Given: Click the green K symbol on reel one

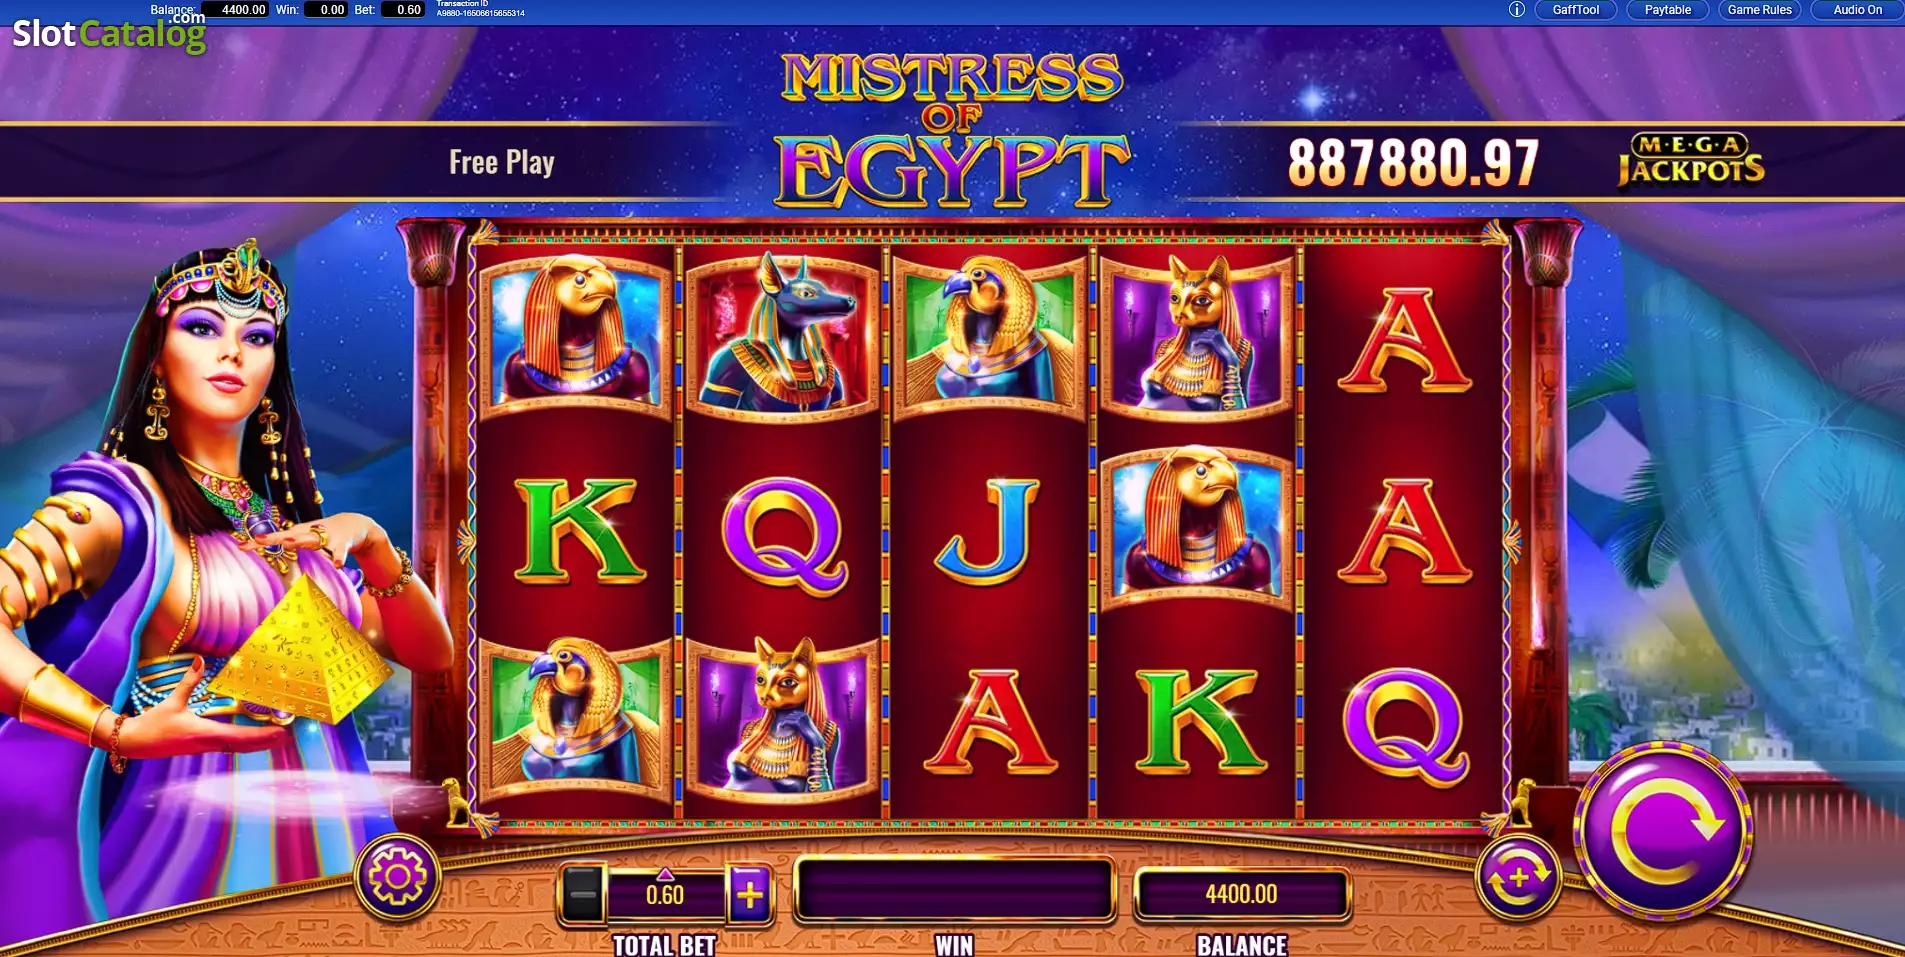Looking at the screenshot, I should tap(578, 529).
